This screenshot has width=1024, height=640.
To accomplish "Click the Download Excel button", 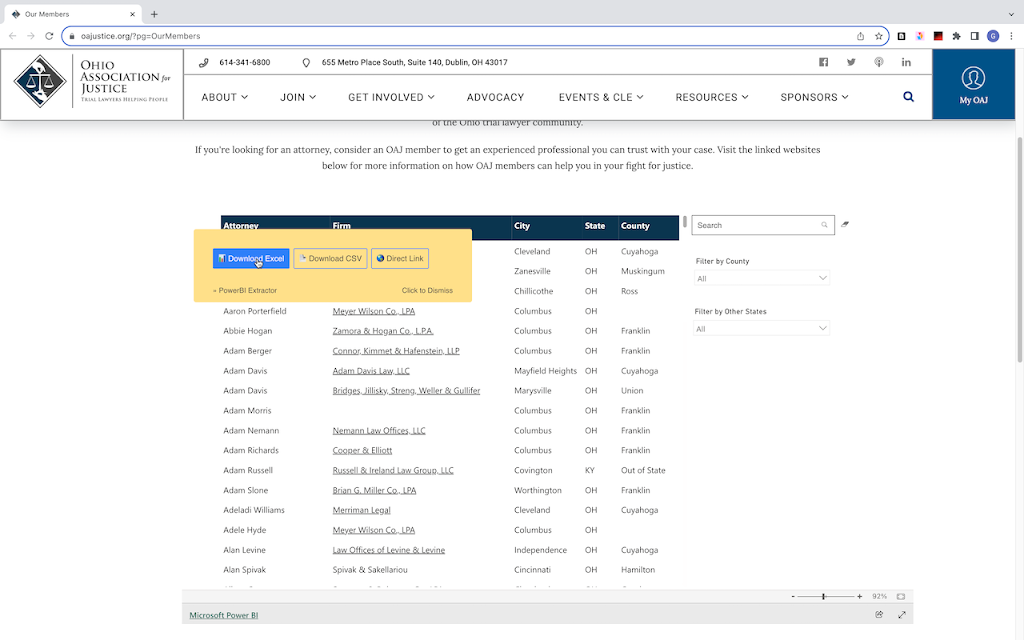I will tap(251, 259).
